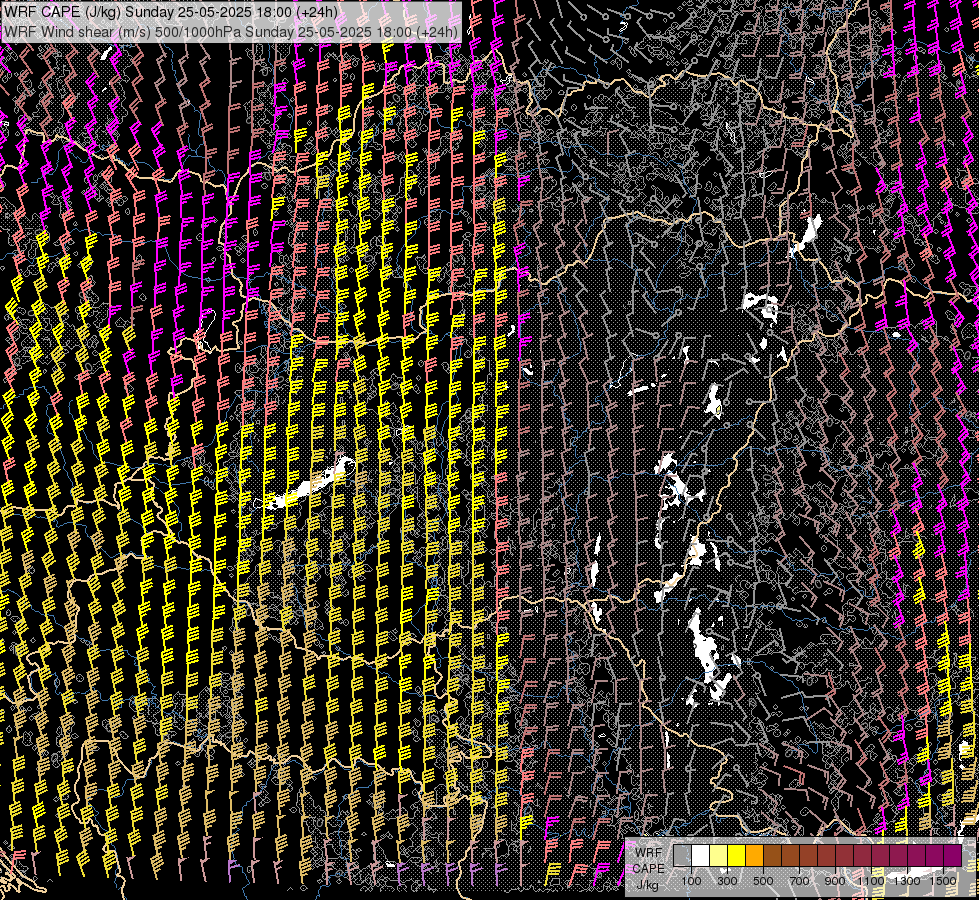979x900 pixels.
Task: Select the legend value 1300
Action: pos(907,881)
